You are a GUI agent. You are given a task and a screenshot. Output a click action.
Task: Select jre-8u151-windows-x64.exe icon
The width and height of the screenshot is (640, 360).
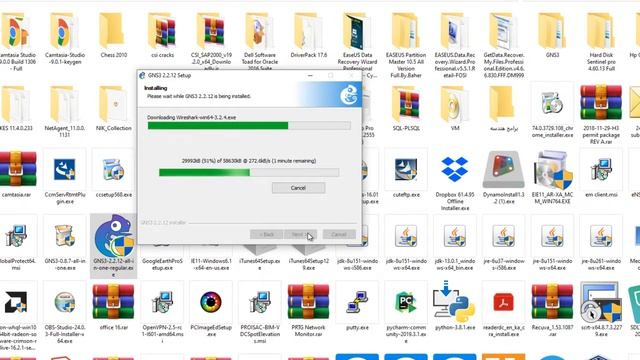(552, 236)
